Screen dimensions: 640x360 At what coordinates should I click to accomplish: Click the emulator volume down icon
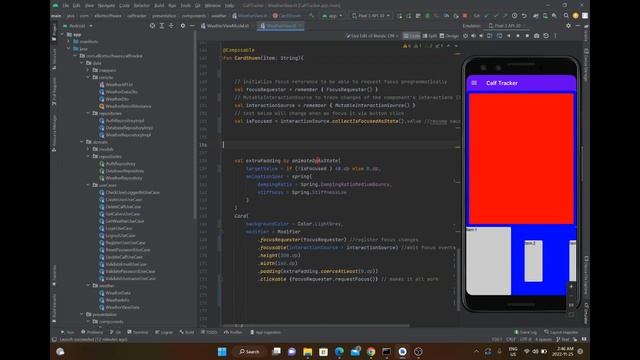coord(481,36)
